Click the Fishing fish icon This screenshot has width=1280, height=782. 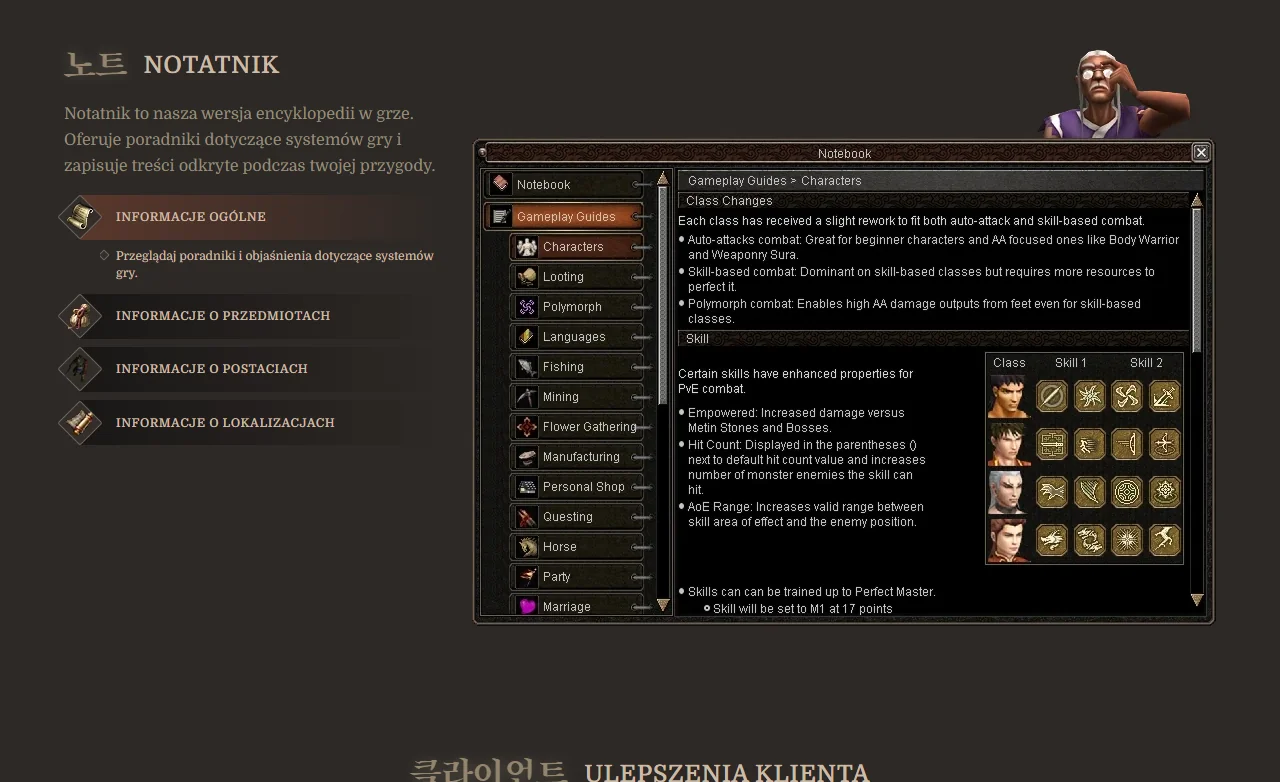point(527,367)
